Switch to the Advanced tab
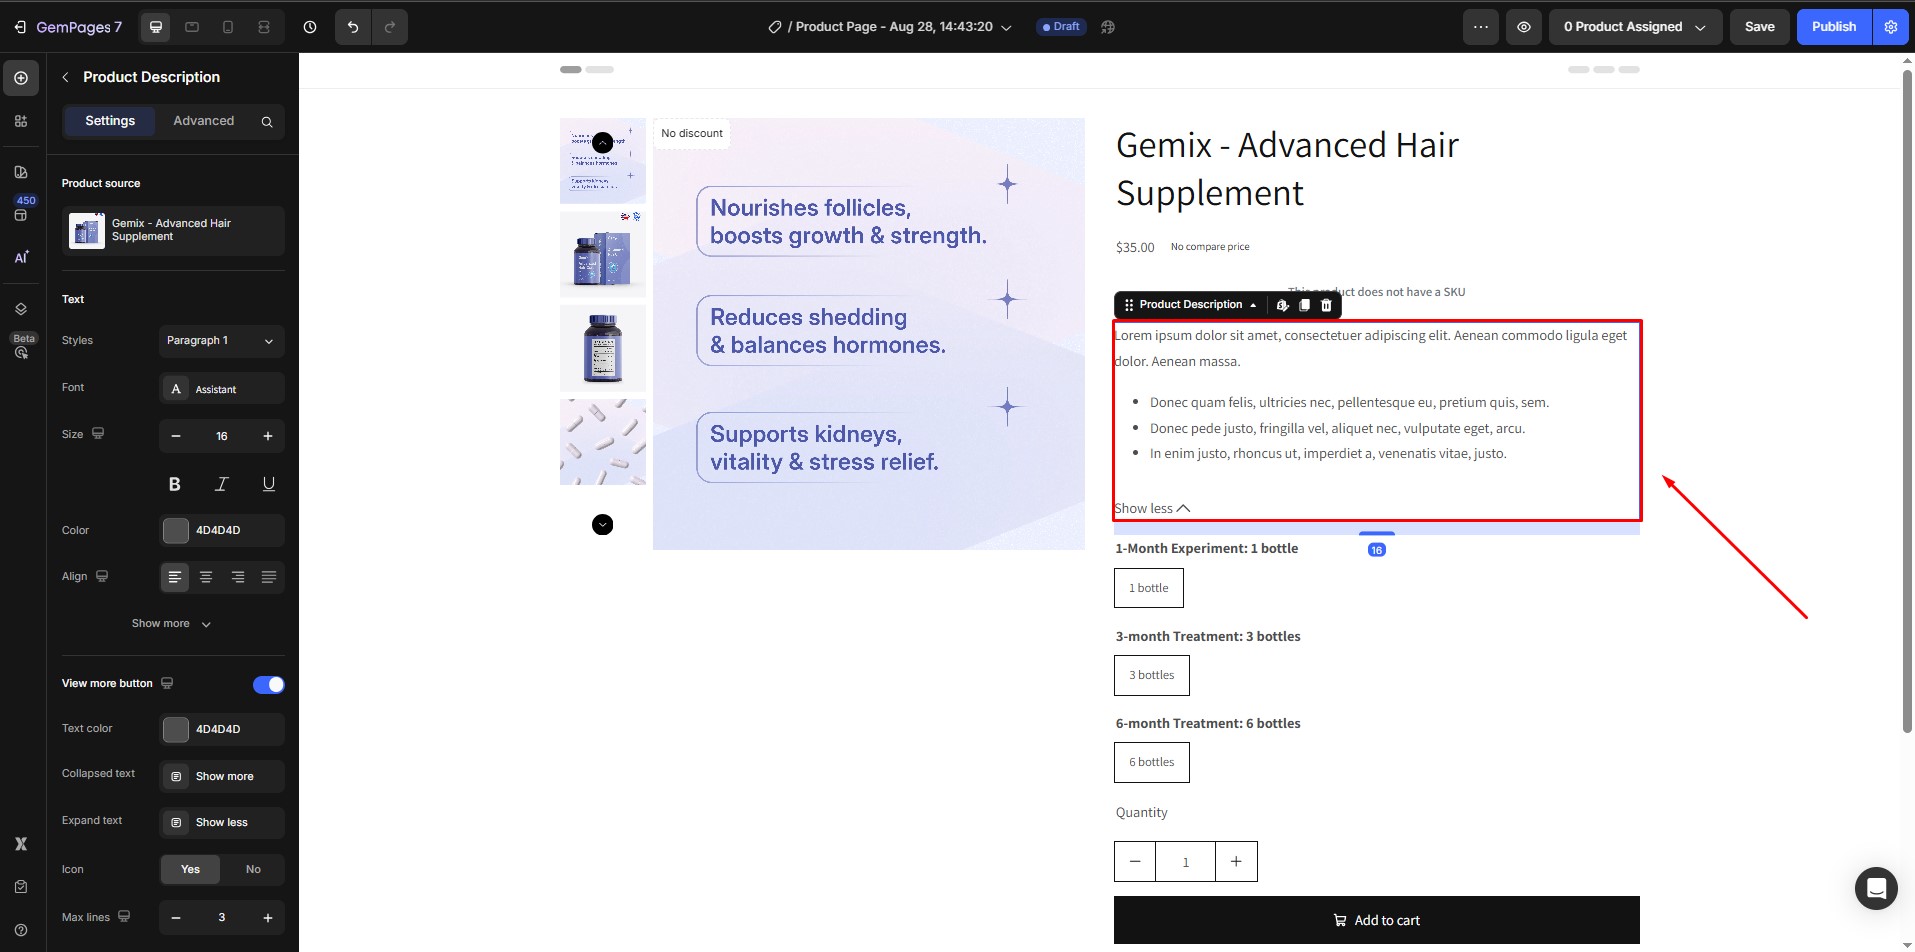 tap(204, 121)
